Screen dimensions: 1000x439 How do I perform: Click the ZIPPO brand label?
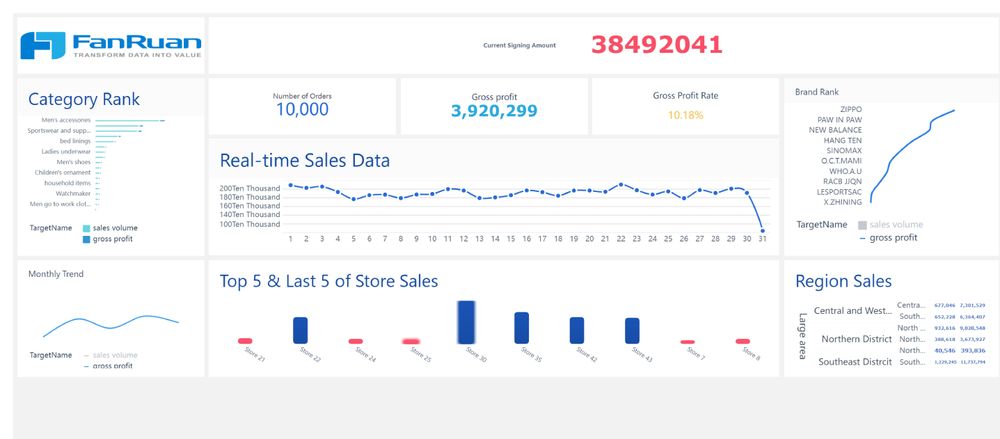click(850, 108)
